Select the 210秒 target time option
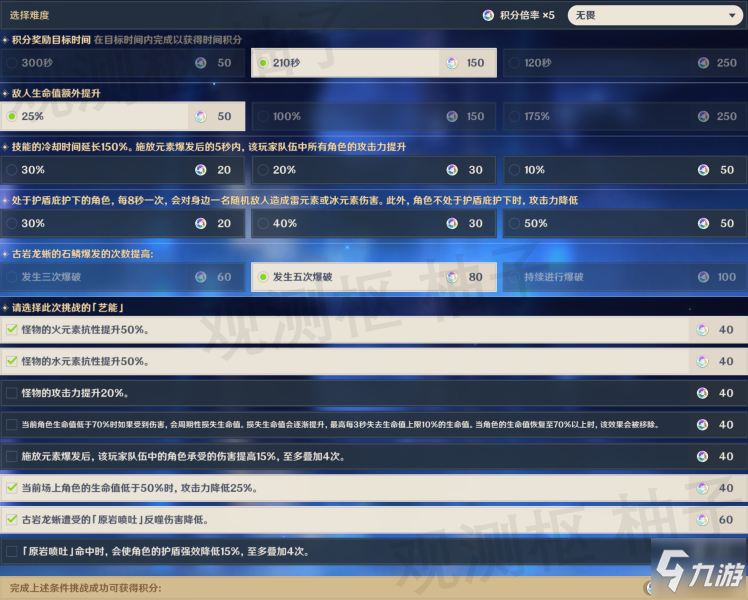 coord(374,62)
